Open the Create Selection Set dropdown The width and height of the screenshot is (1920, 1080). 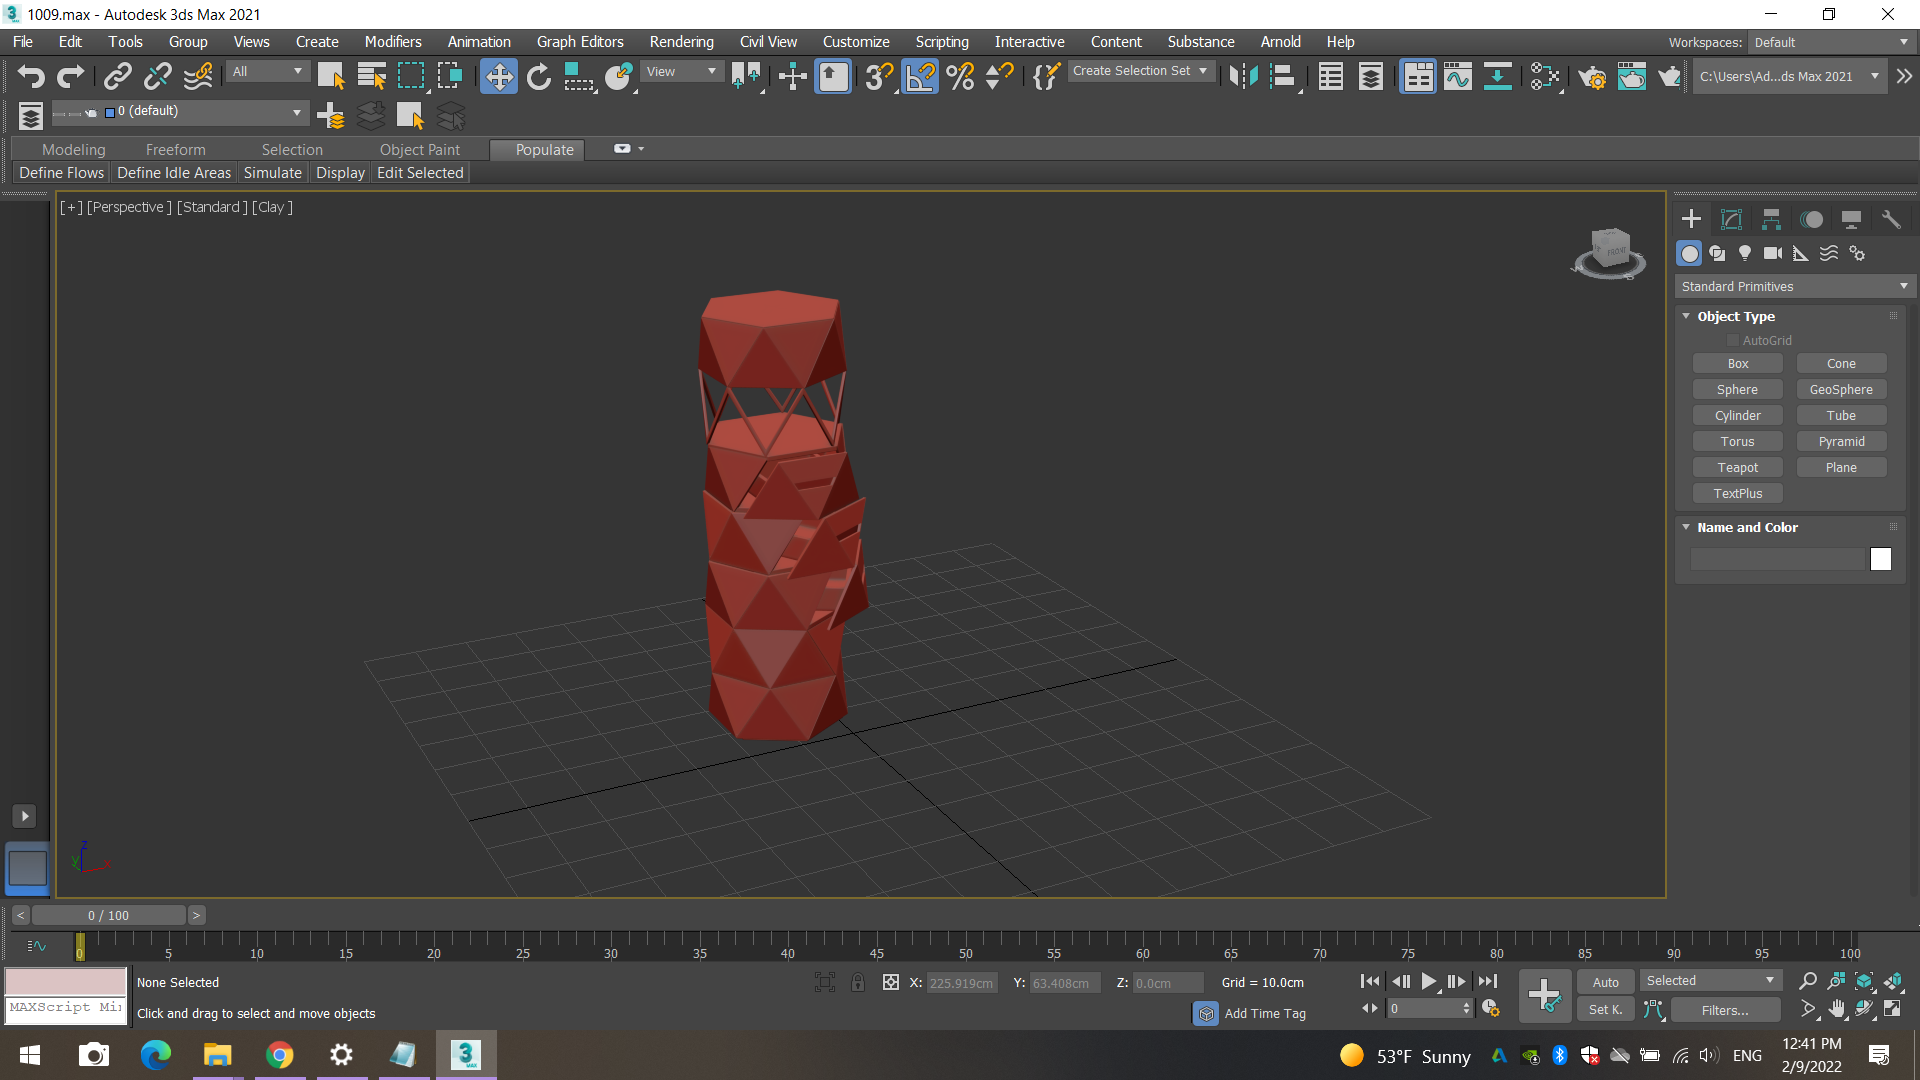tap(1139, 71)
